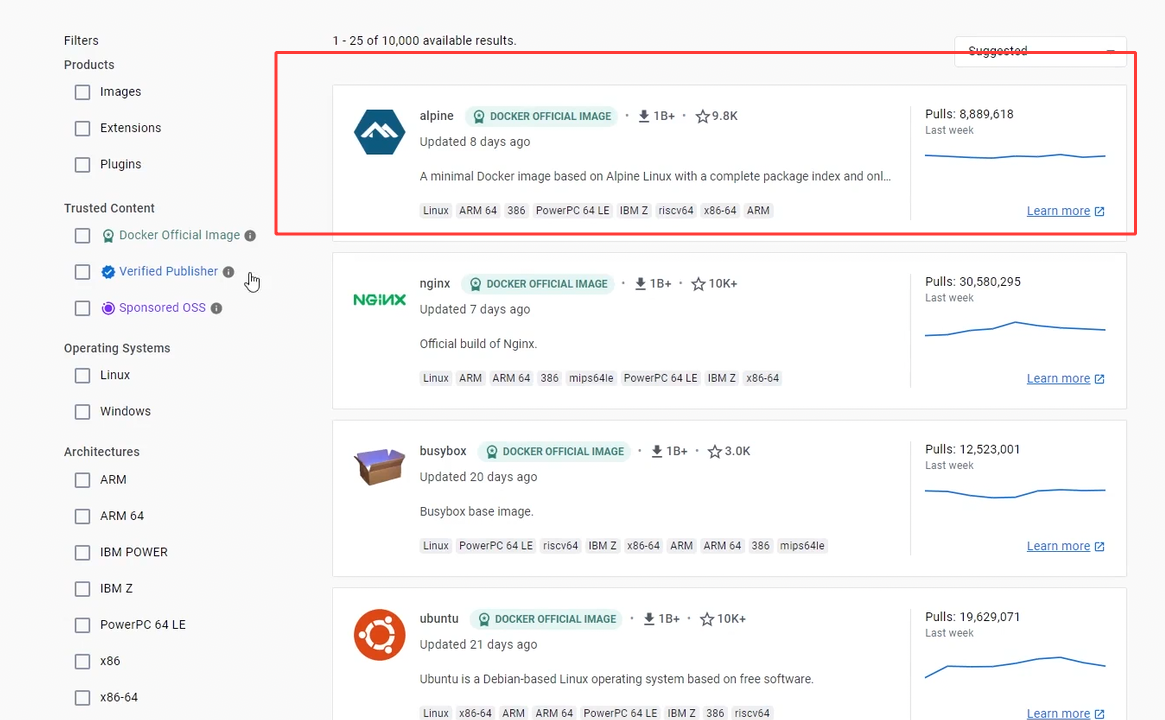Image resolution: width=1165 pixels, height=720 pixels.
Task: Enable Docker Official Image filter checkbox
Action: [82, 236]
